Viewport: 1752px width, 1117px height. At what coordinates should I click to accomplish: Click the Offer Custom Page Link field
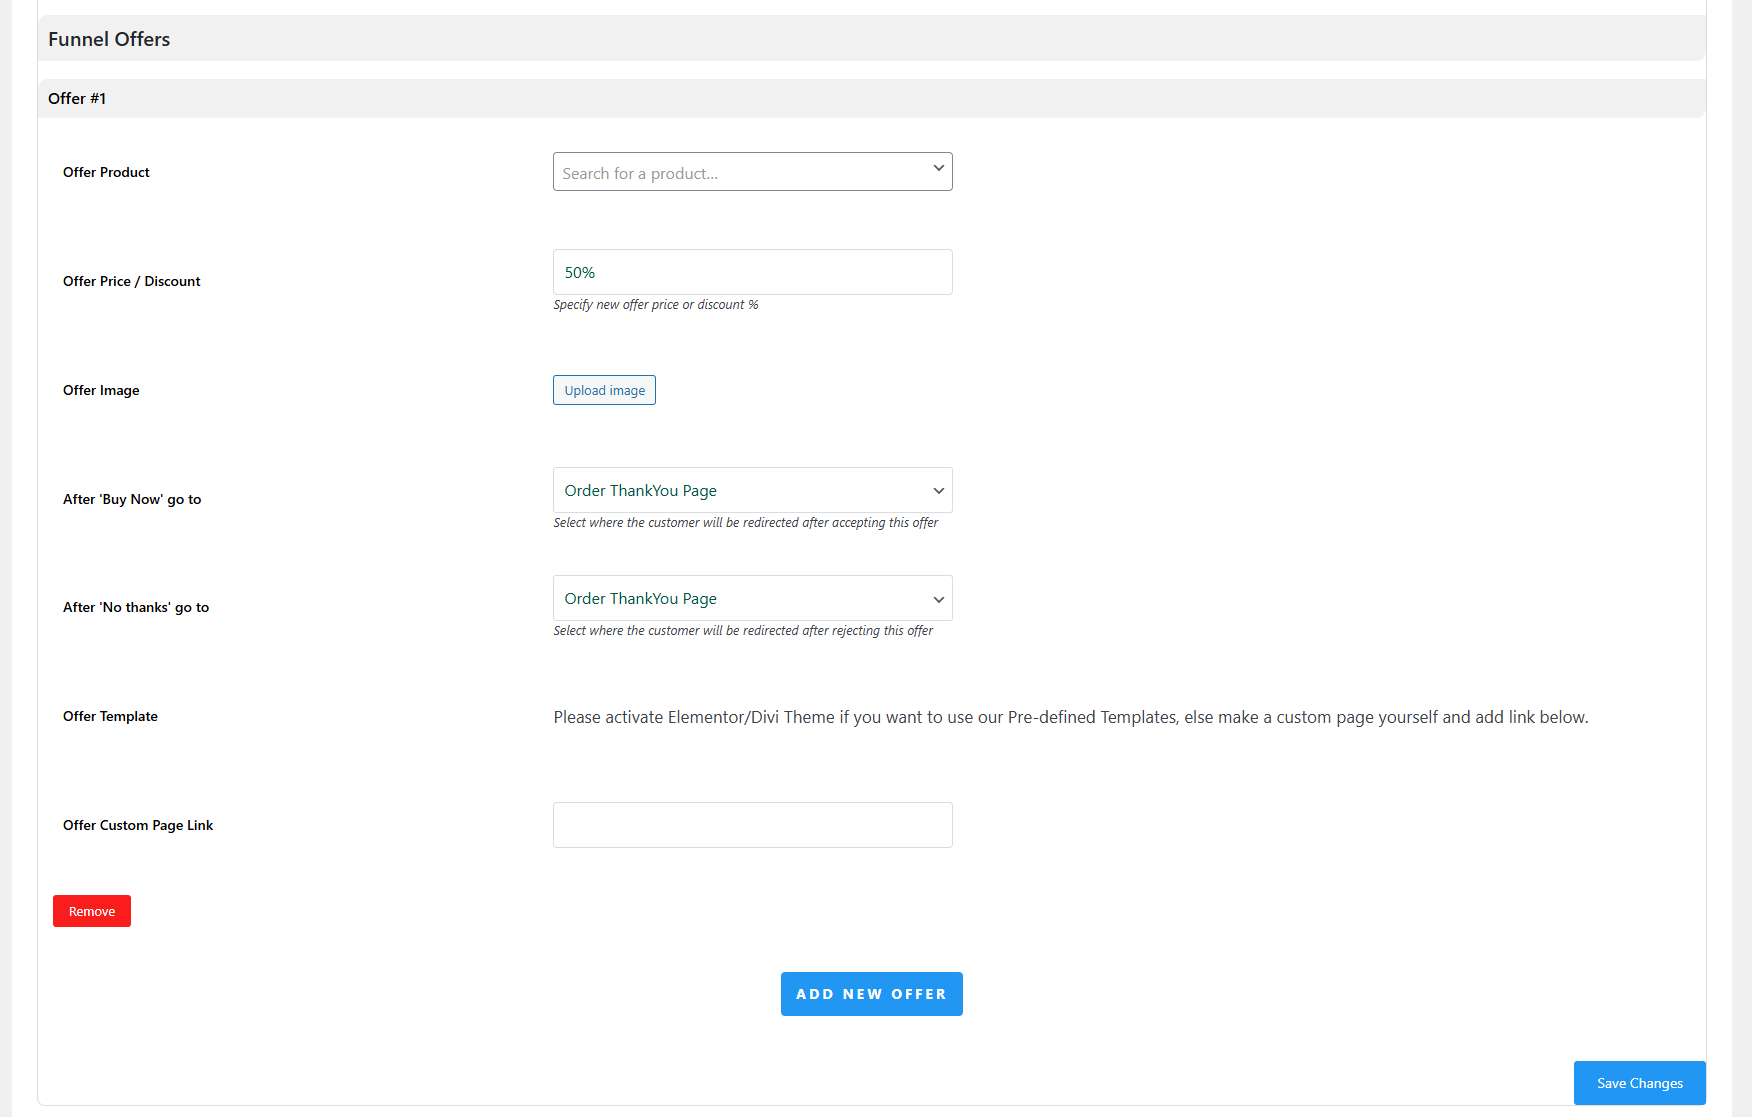[x=752, y=824]
